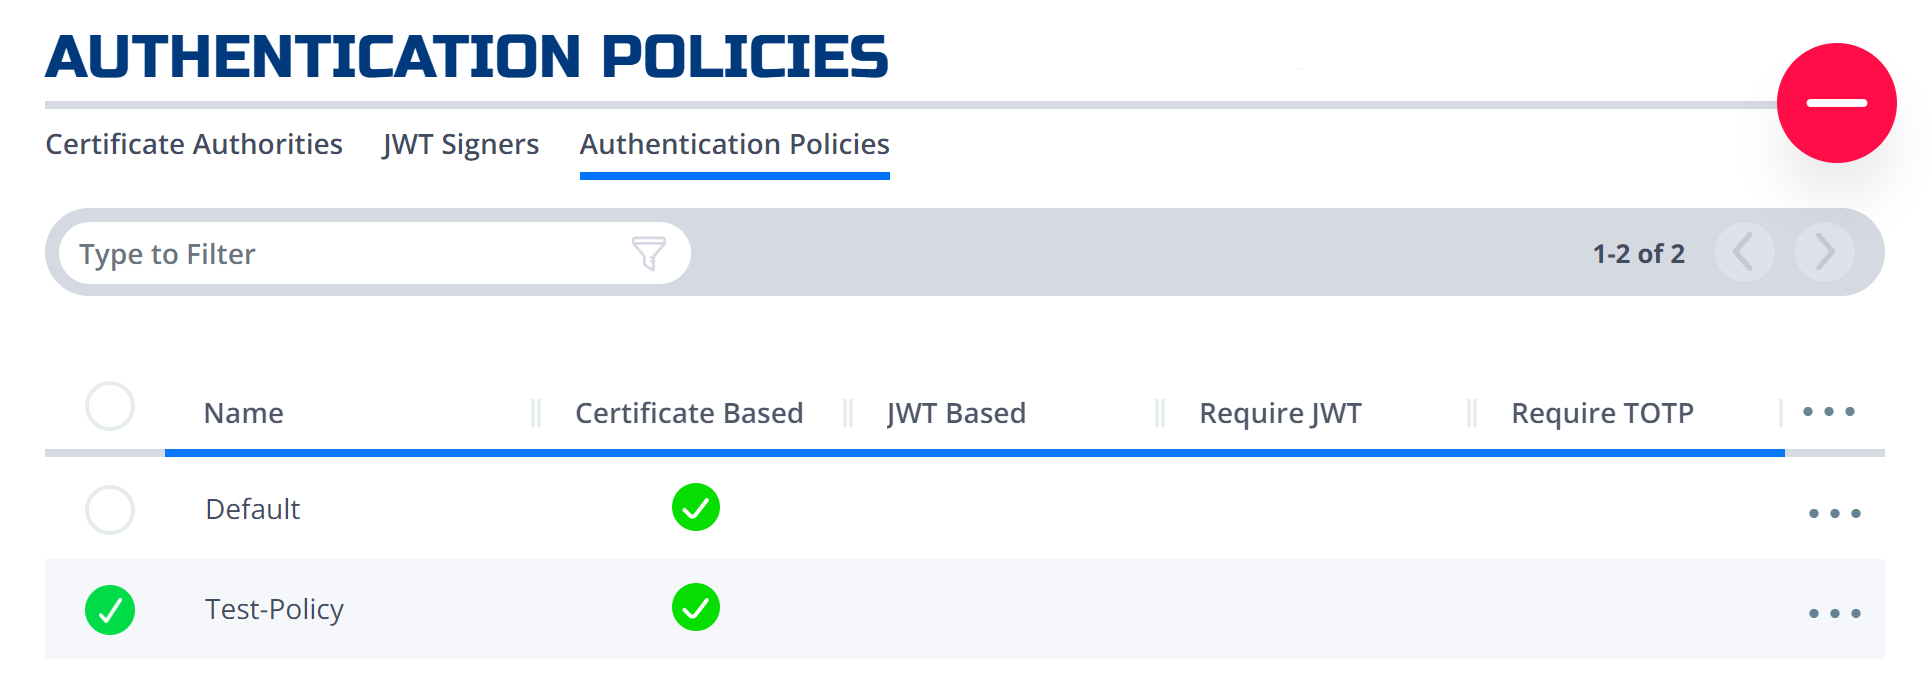This screenshot has width=1932, height=690.
Task: Switch to JWT Signers tab
Action: pyautogui.click(x=461, y=145)
